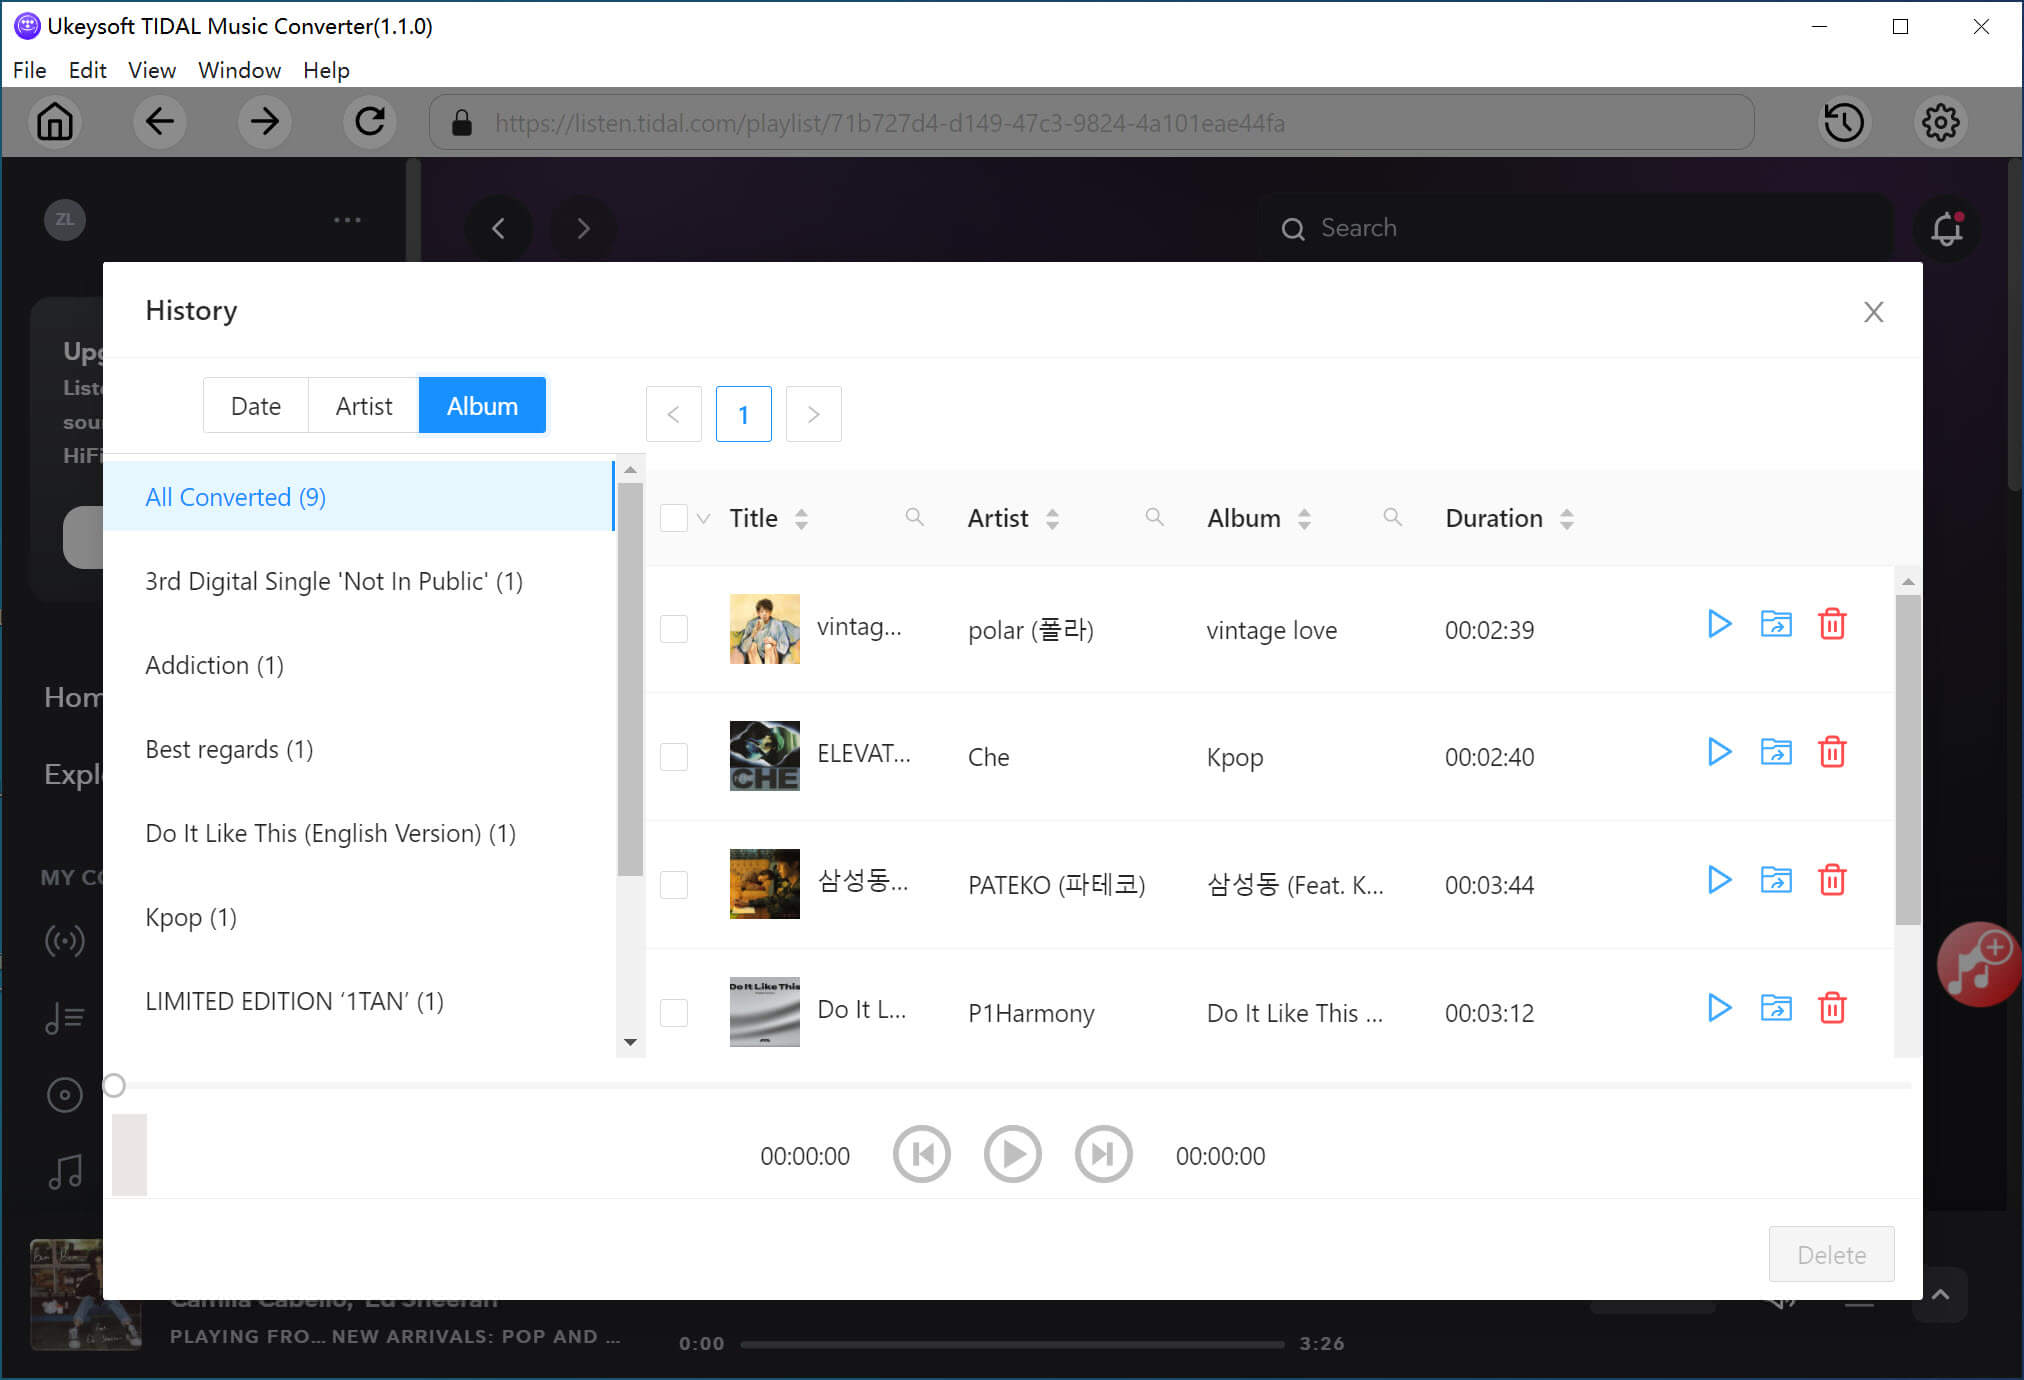Image resolution: width=2024 pixels, height=1380 pixels.
Task: Open conversion history clock icon
Action: 1844,122
